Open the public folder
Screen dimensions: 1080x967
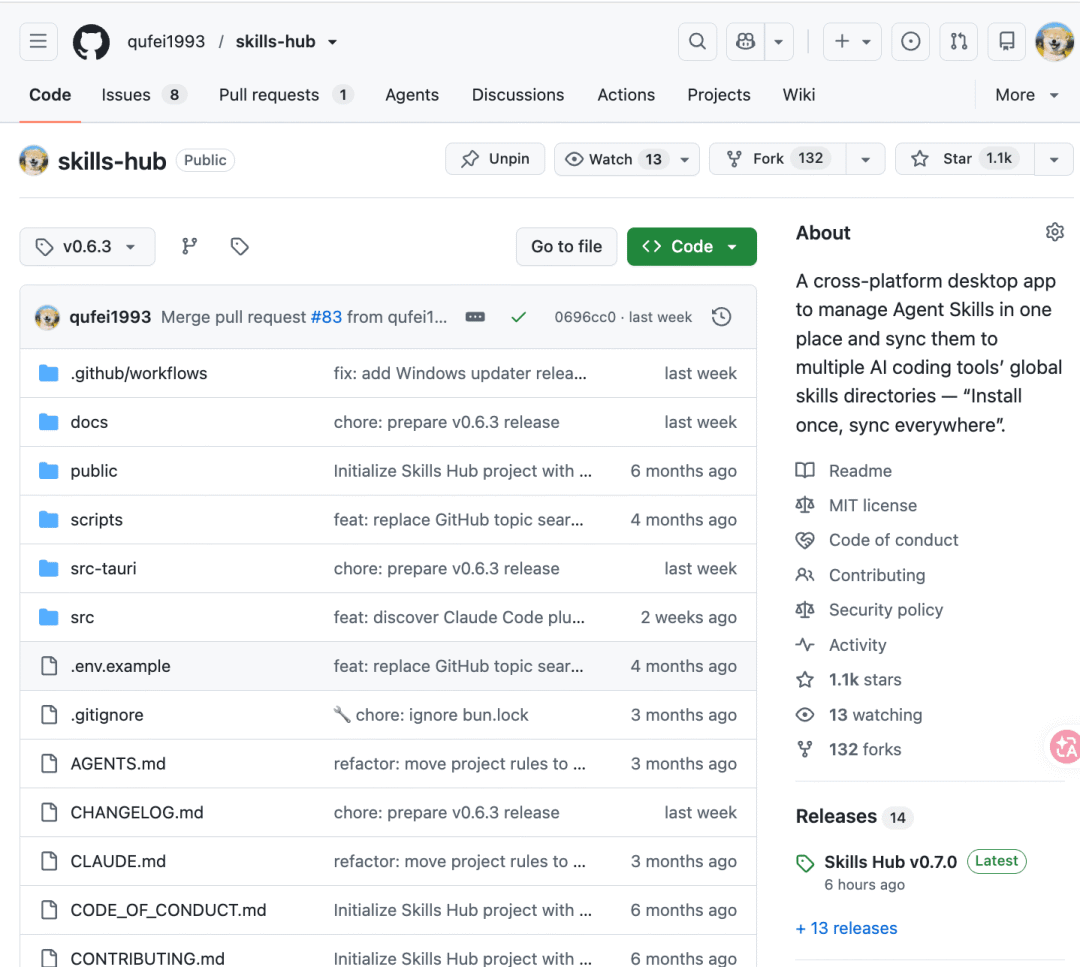coord(94,471)
